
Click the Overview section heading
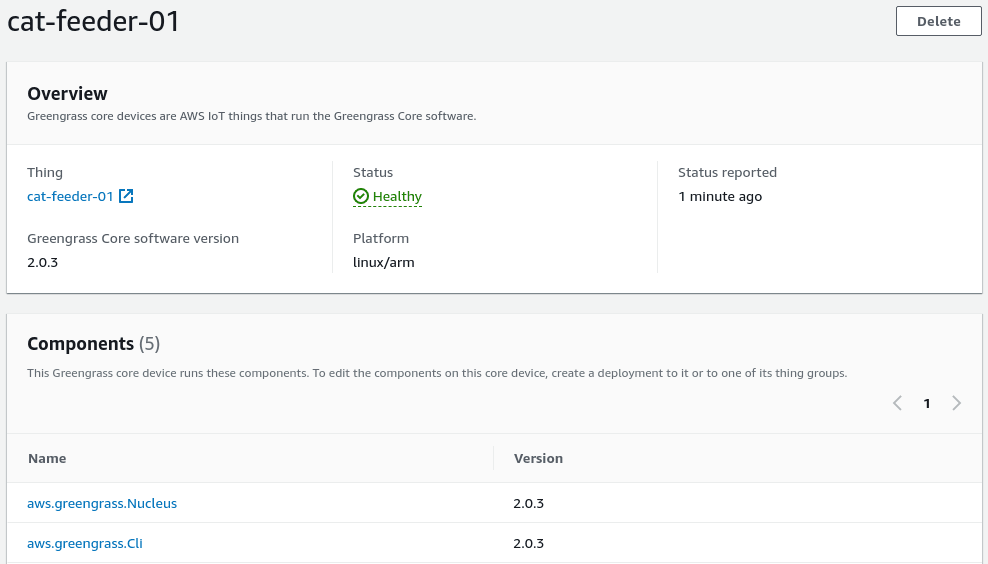(67, 94)
